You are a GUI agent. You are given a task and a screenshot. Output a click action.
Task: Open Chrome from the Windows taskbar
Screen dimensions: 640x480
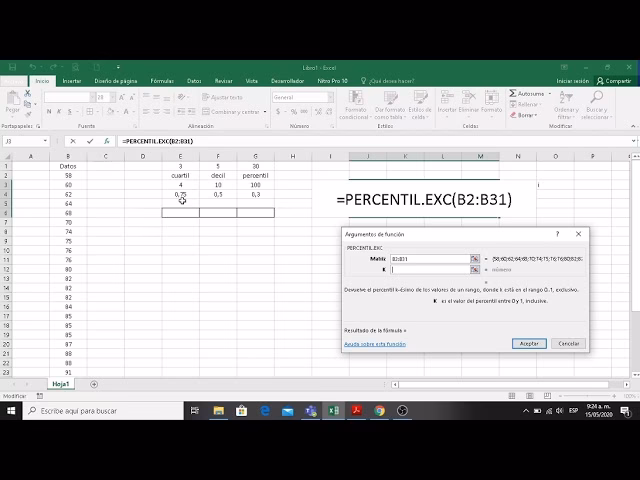380,410
